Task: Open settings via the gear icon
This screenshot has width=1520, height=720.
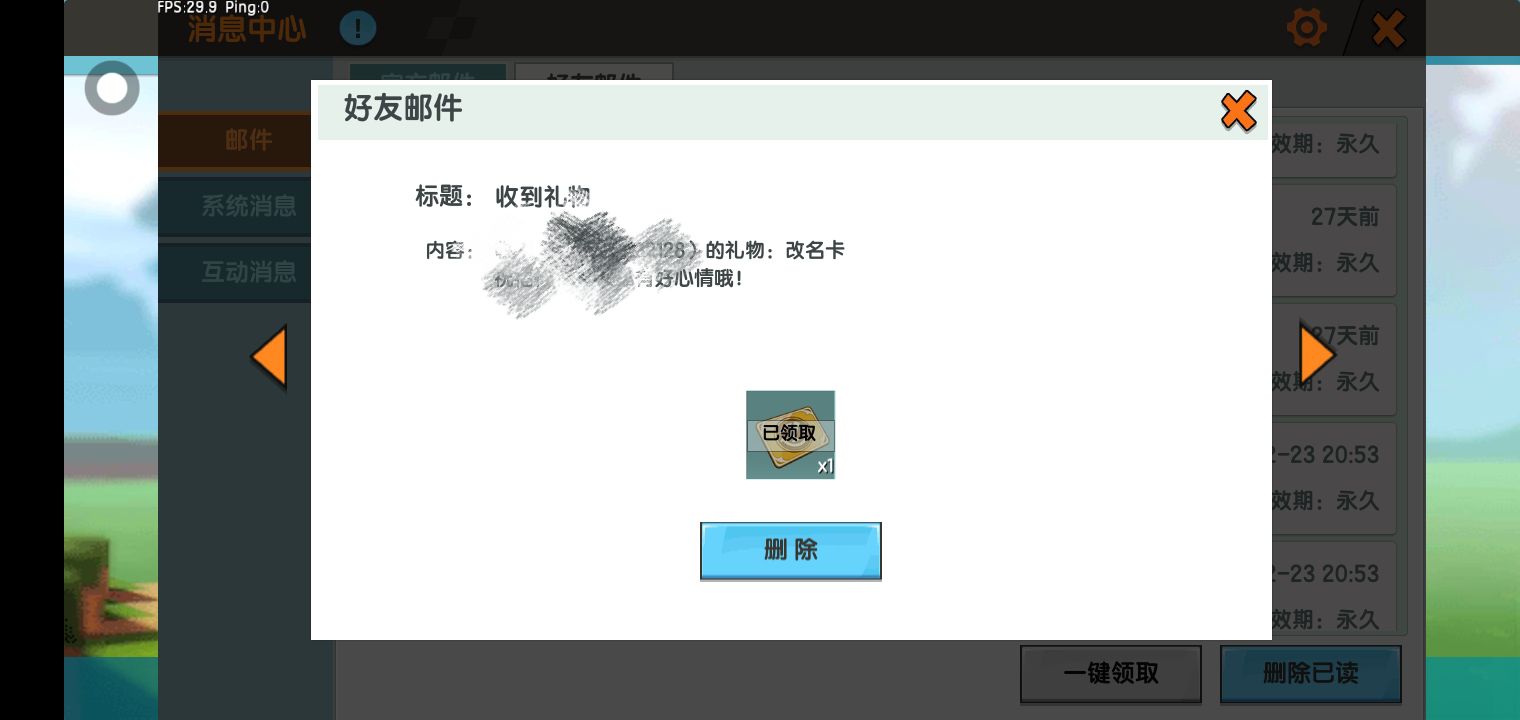Action: tap(1307, 27)
